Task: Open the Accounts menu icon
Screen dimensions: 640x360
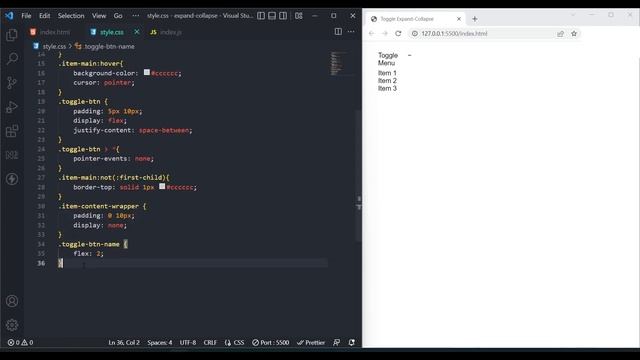Action: [12, 301]
